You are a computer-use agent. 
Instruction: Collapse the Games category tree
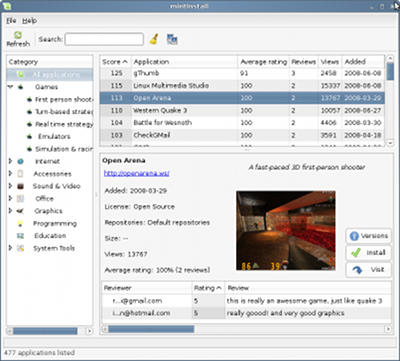click(10, 87)
